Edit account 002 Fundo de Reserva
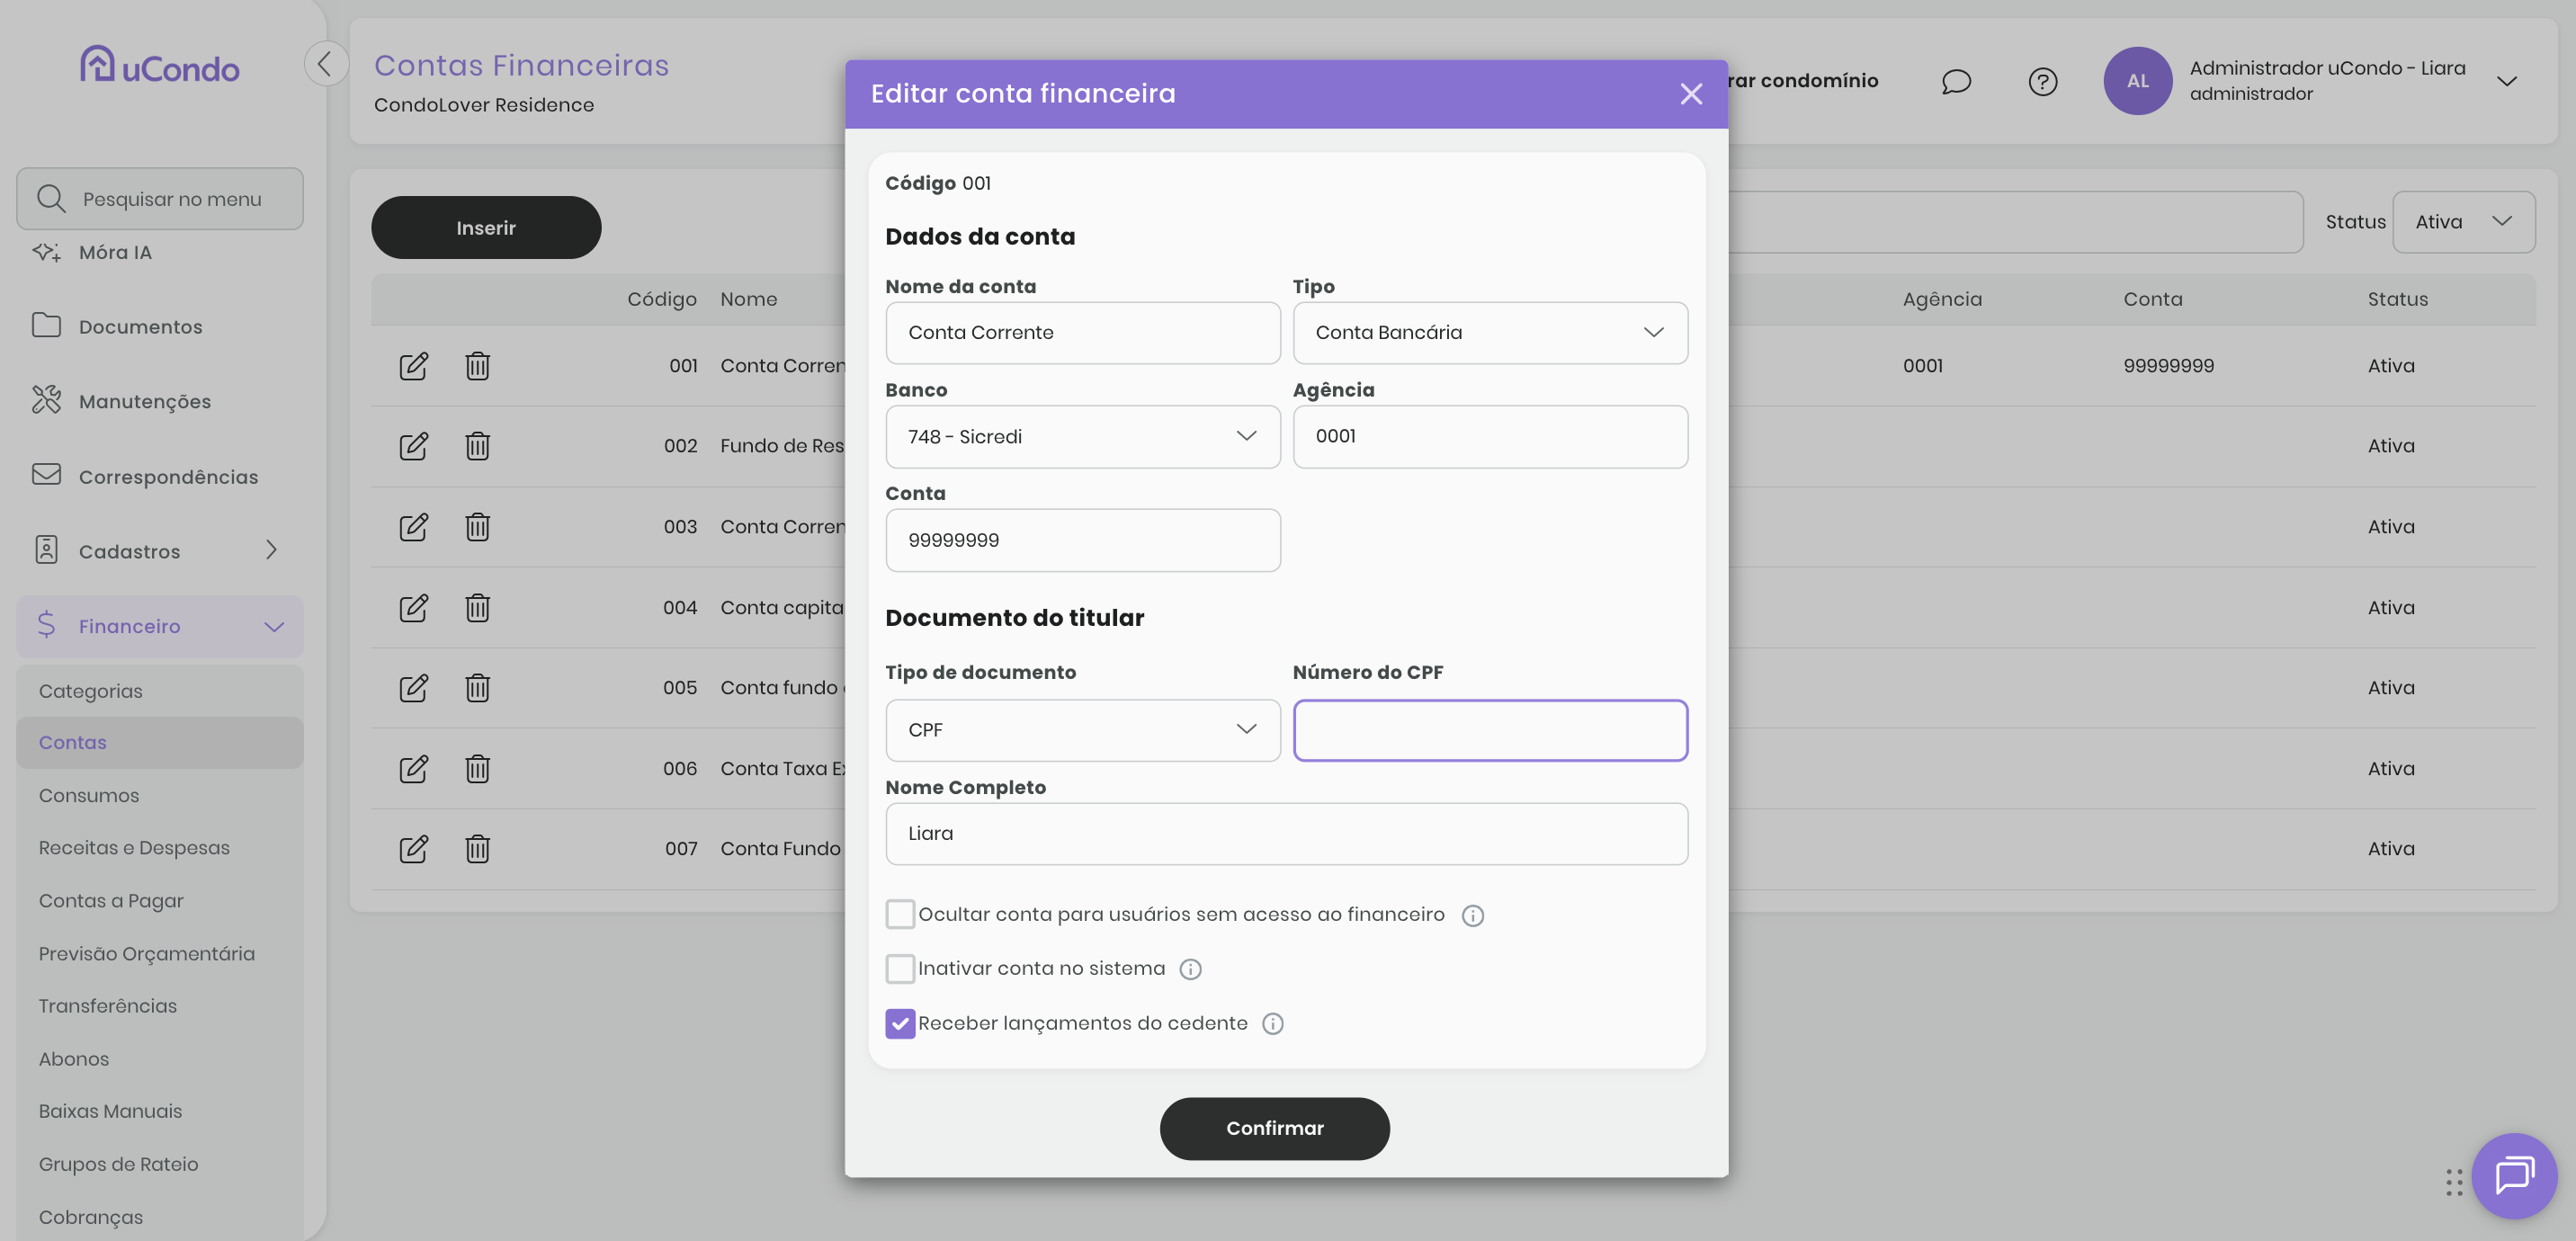This screenshot has width=2576, height=1241. click(x=413, y=446)
